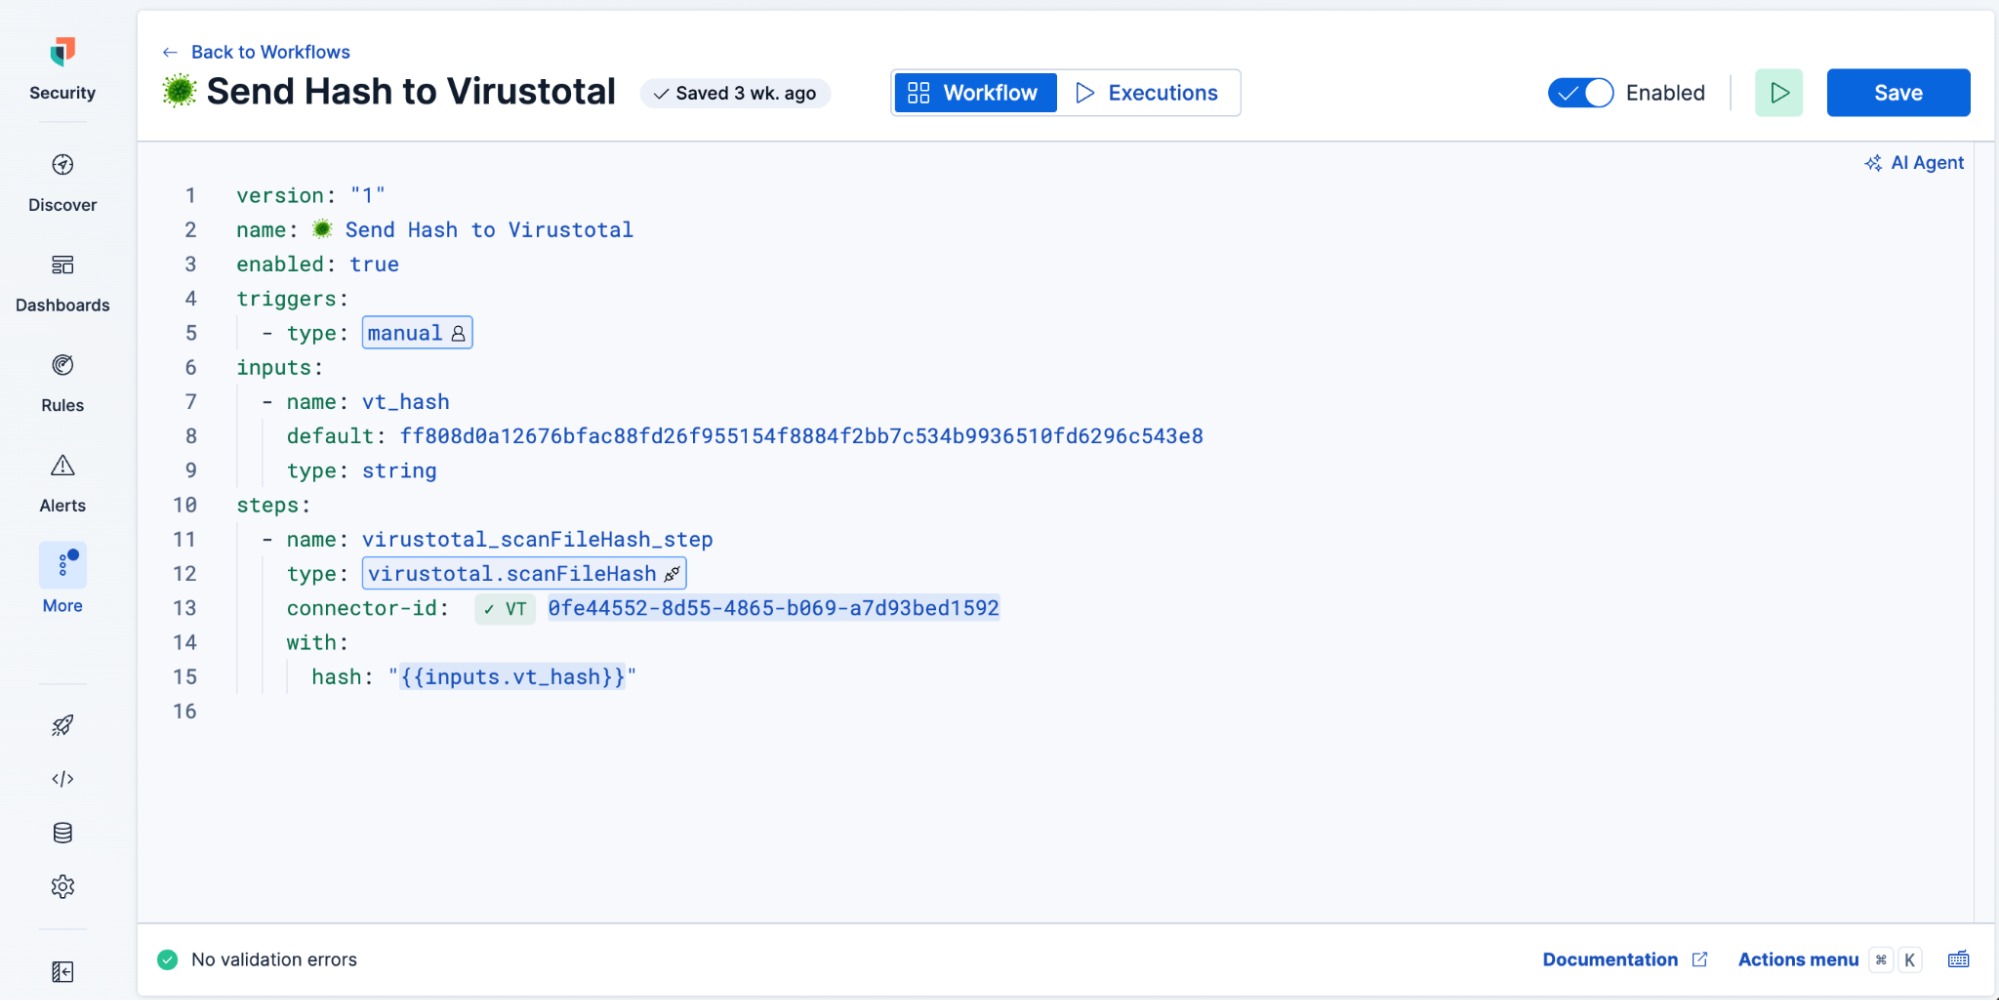Open the Actions menu
Image resolution: width=1999 pixels, height=1001 pixels.
[x=1798, y=960]
